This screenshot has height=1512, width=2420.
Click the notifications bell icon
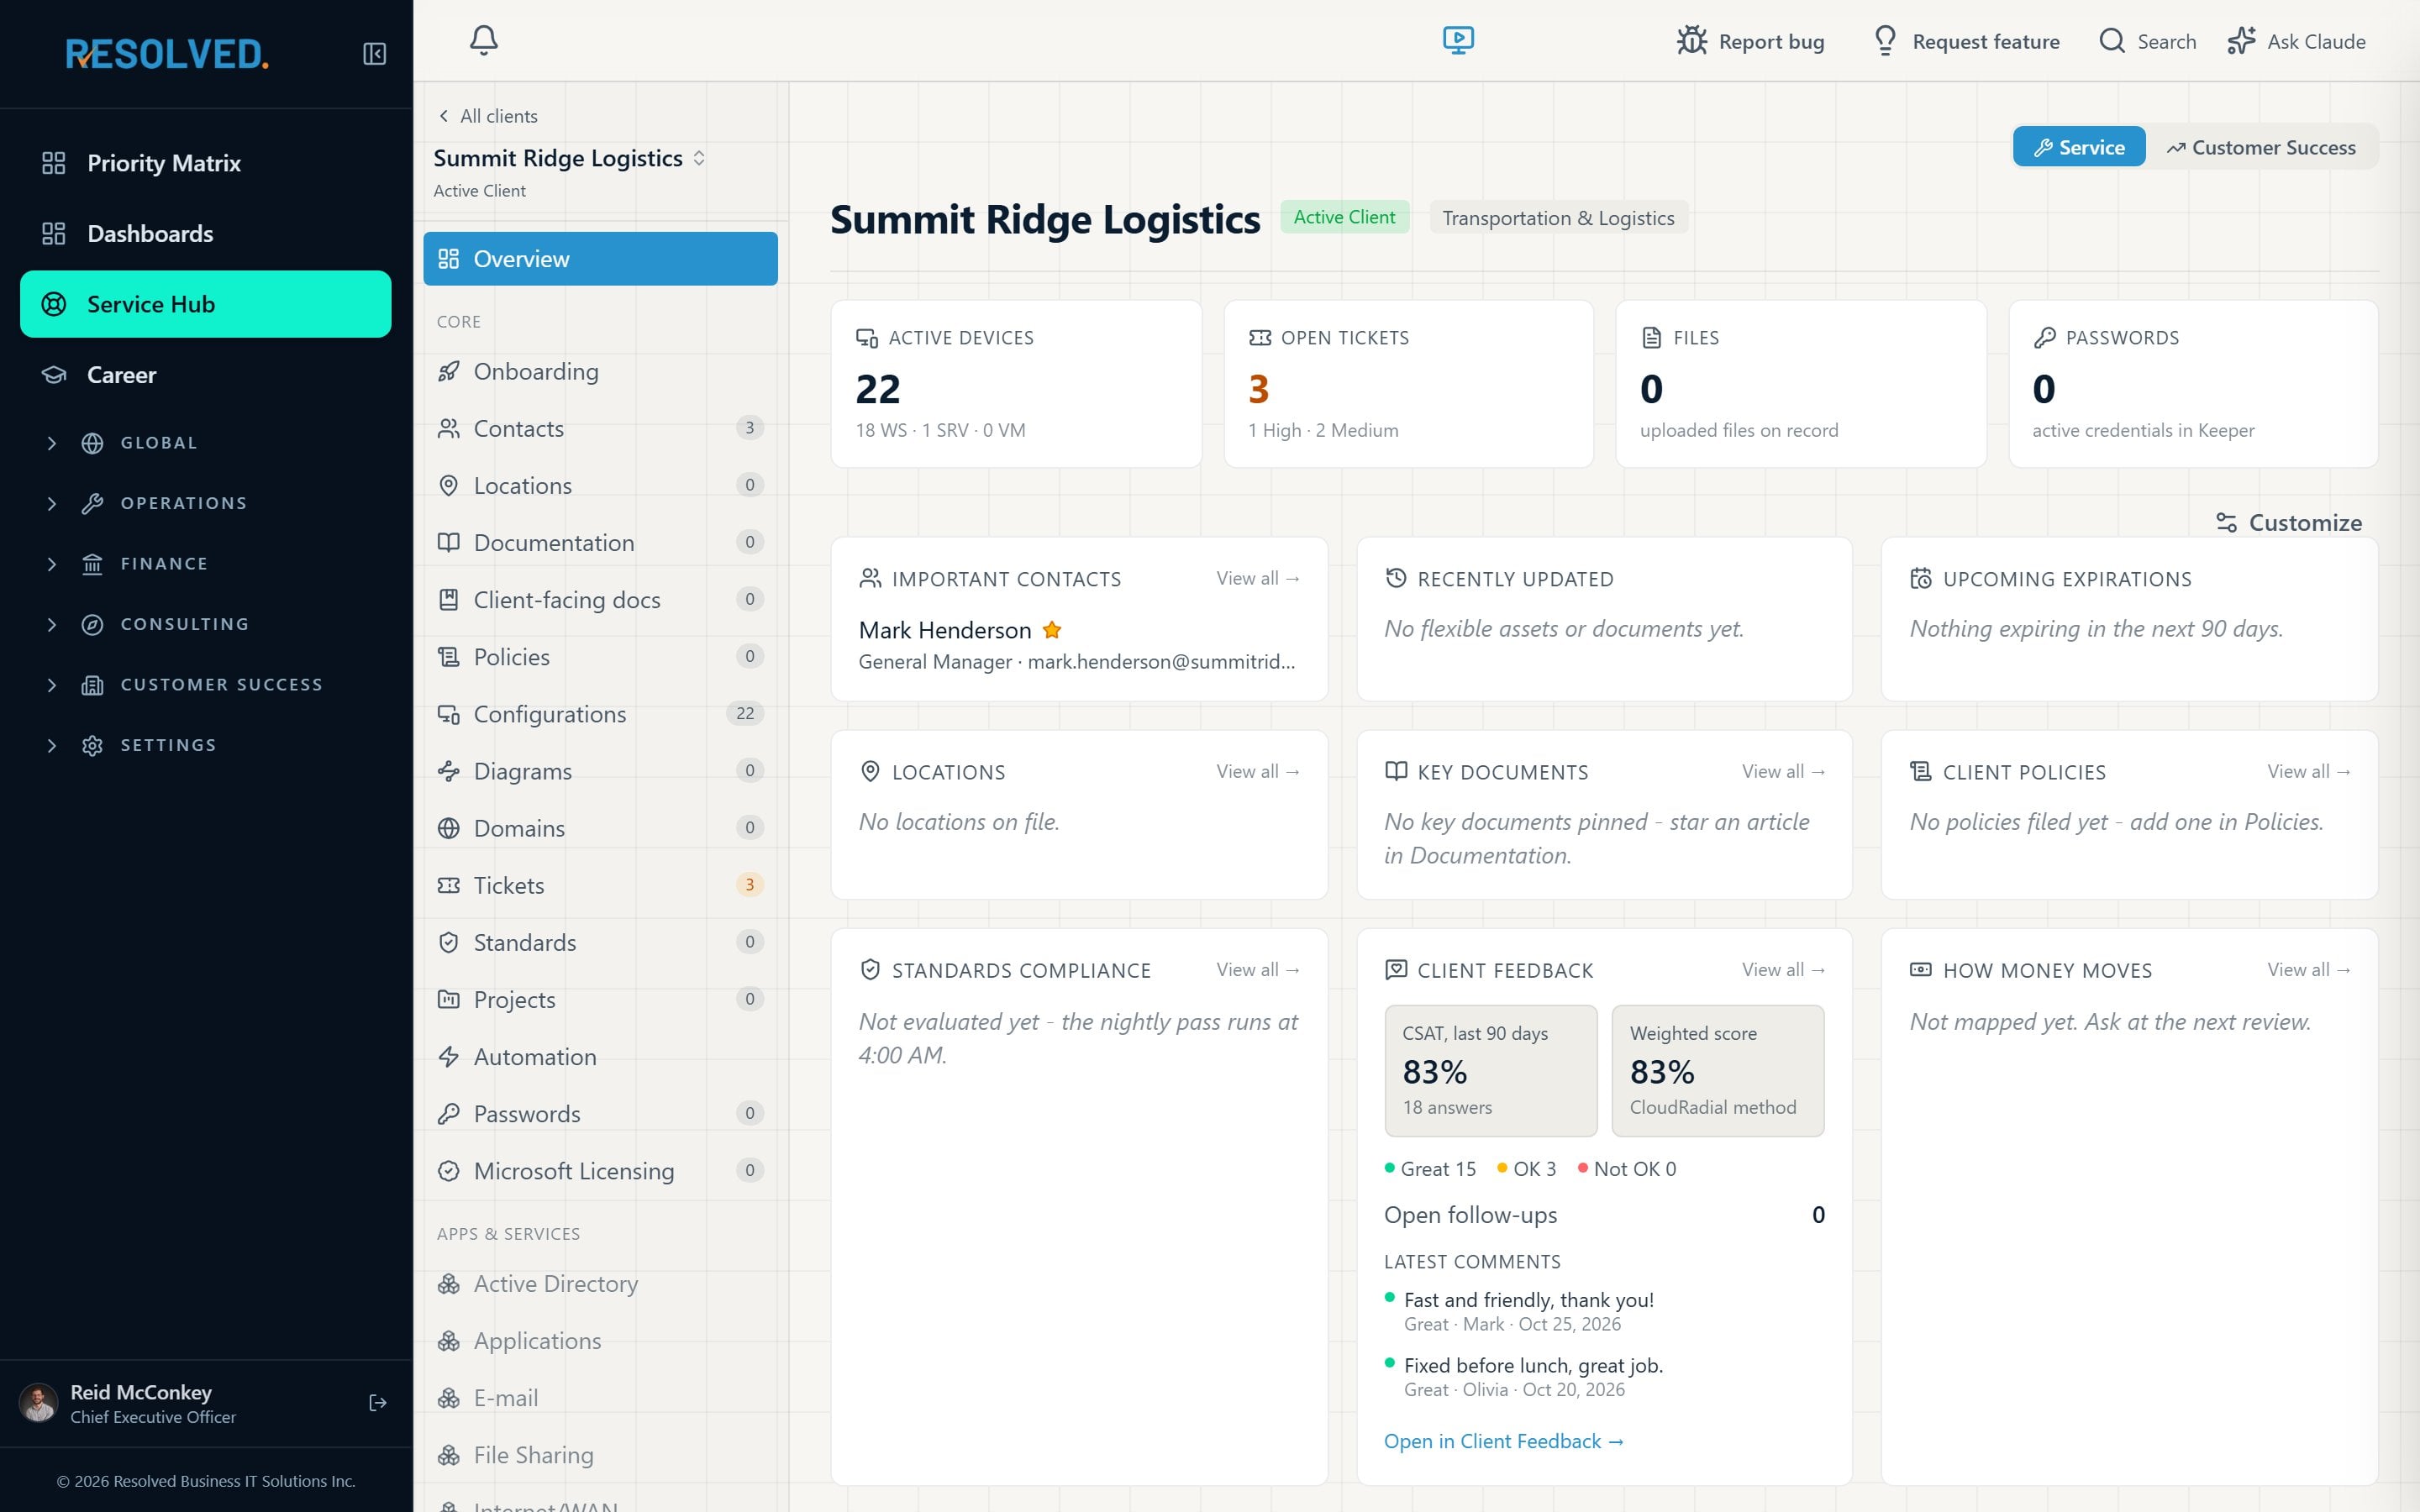coord(484,40)
